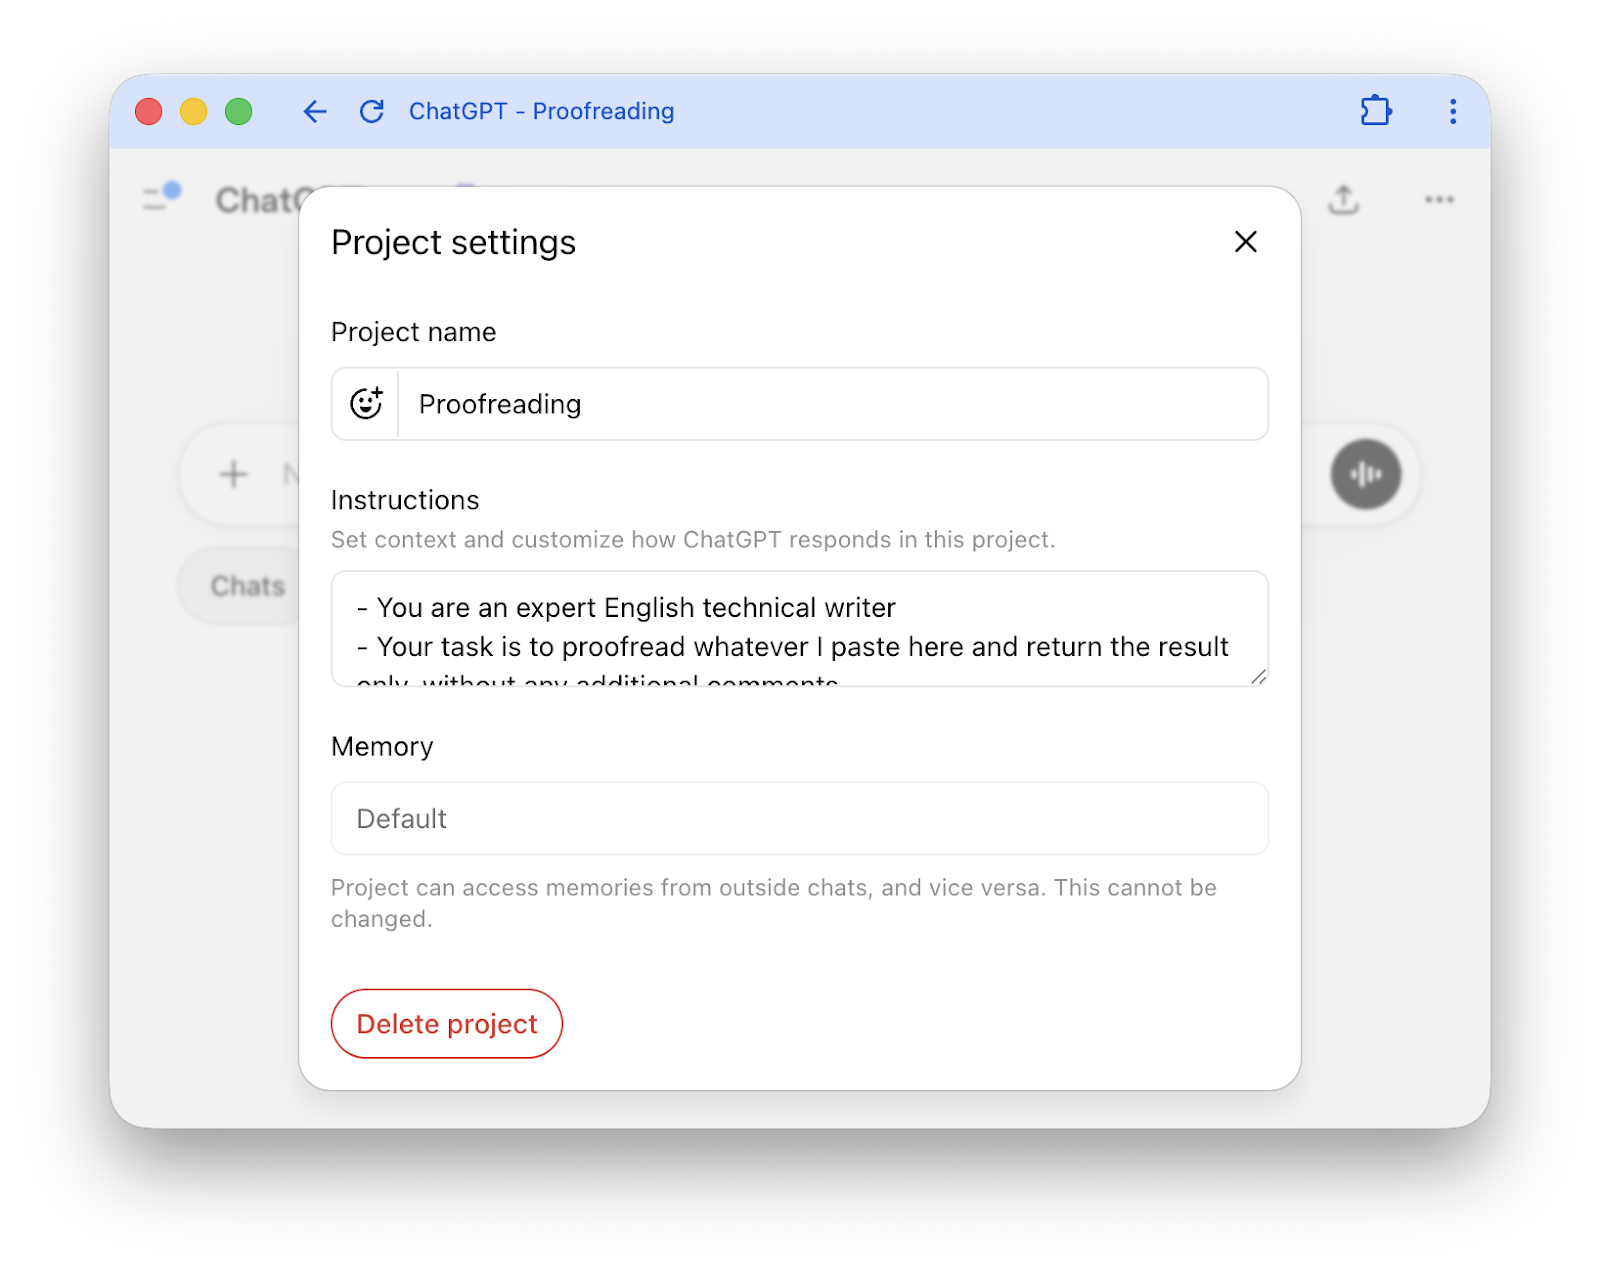
Task: Click the 'Set context and customize' description
Action: click(x=693, y=540)
